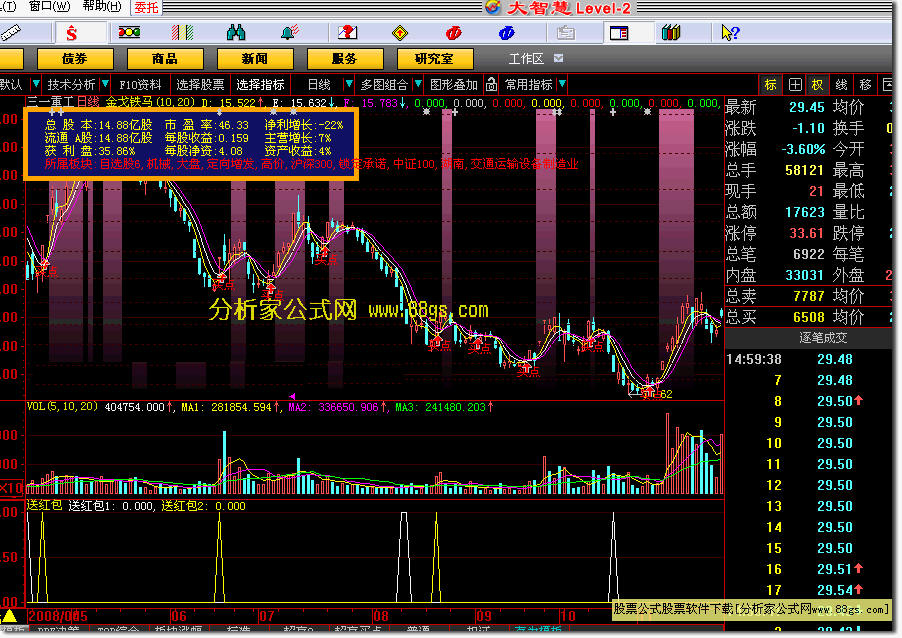Click the colored striped bars icon
The image size is (902, 638).
pyautogui.click(x=182, y=32)
